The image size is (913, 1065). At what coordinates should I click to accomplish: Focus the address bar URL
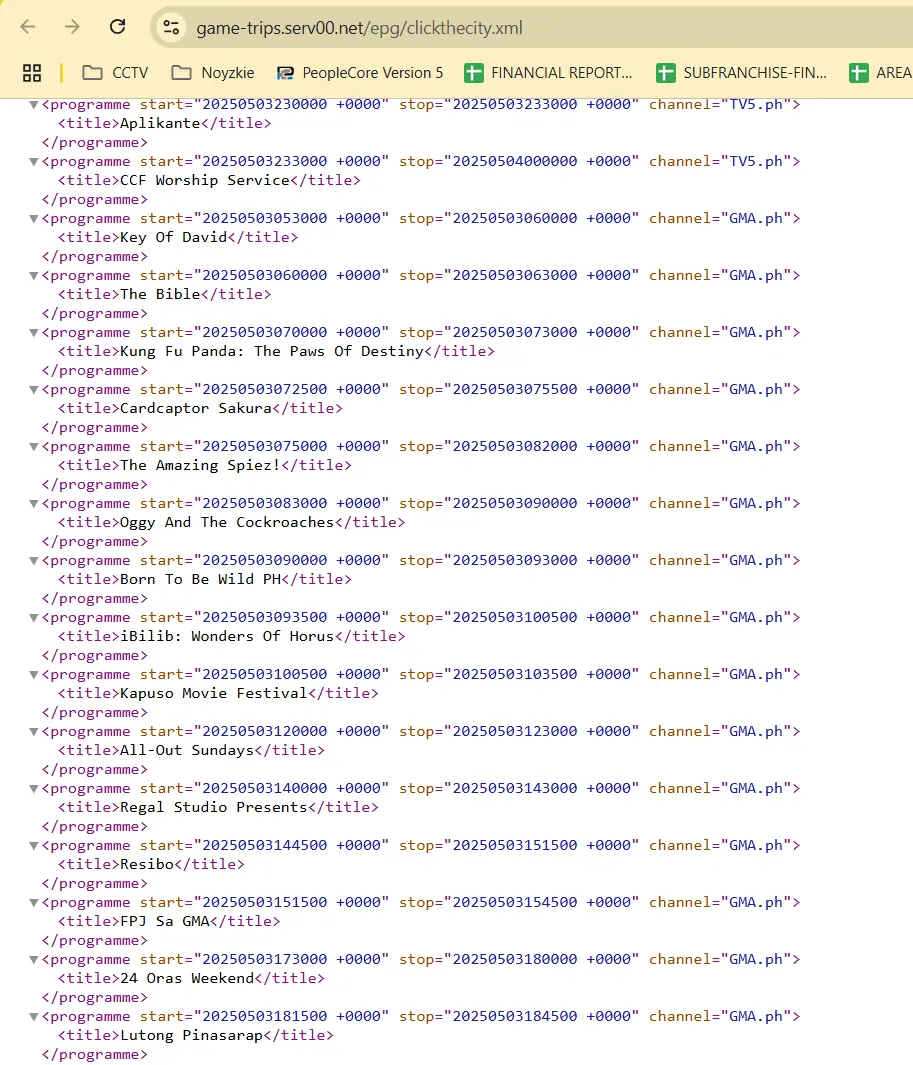tap(359, 28)
